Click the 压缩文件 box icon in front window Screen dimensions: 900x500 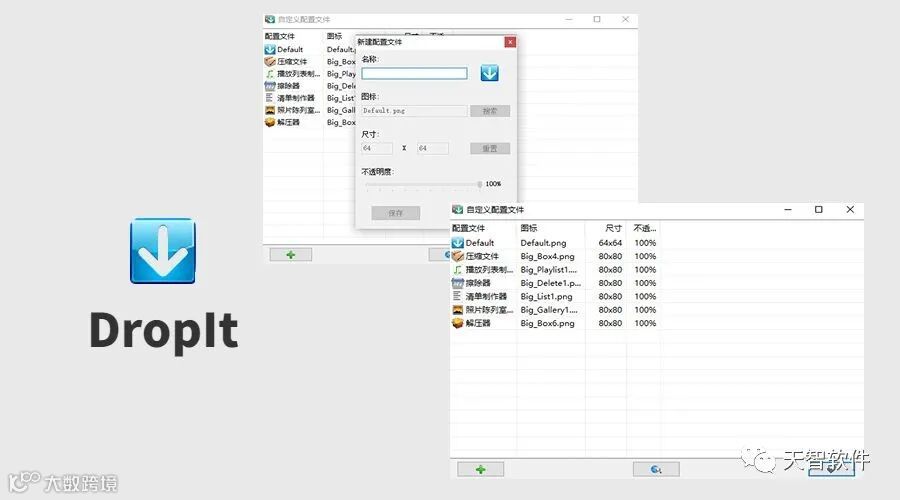pos(457,256)
